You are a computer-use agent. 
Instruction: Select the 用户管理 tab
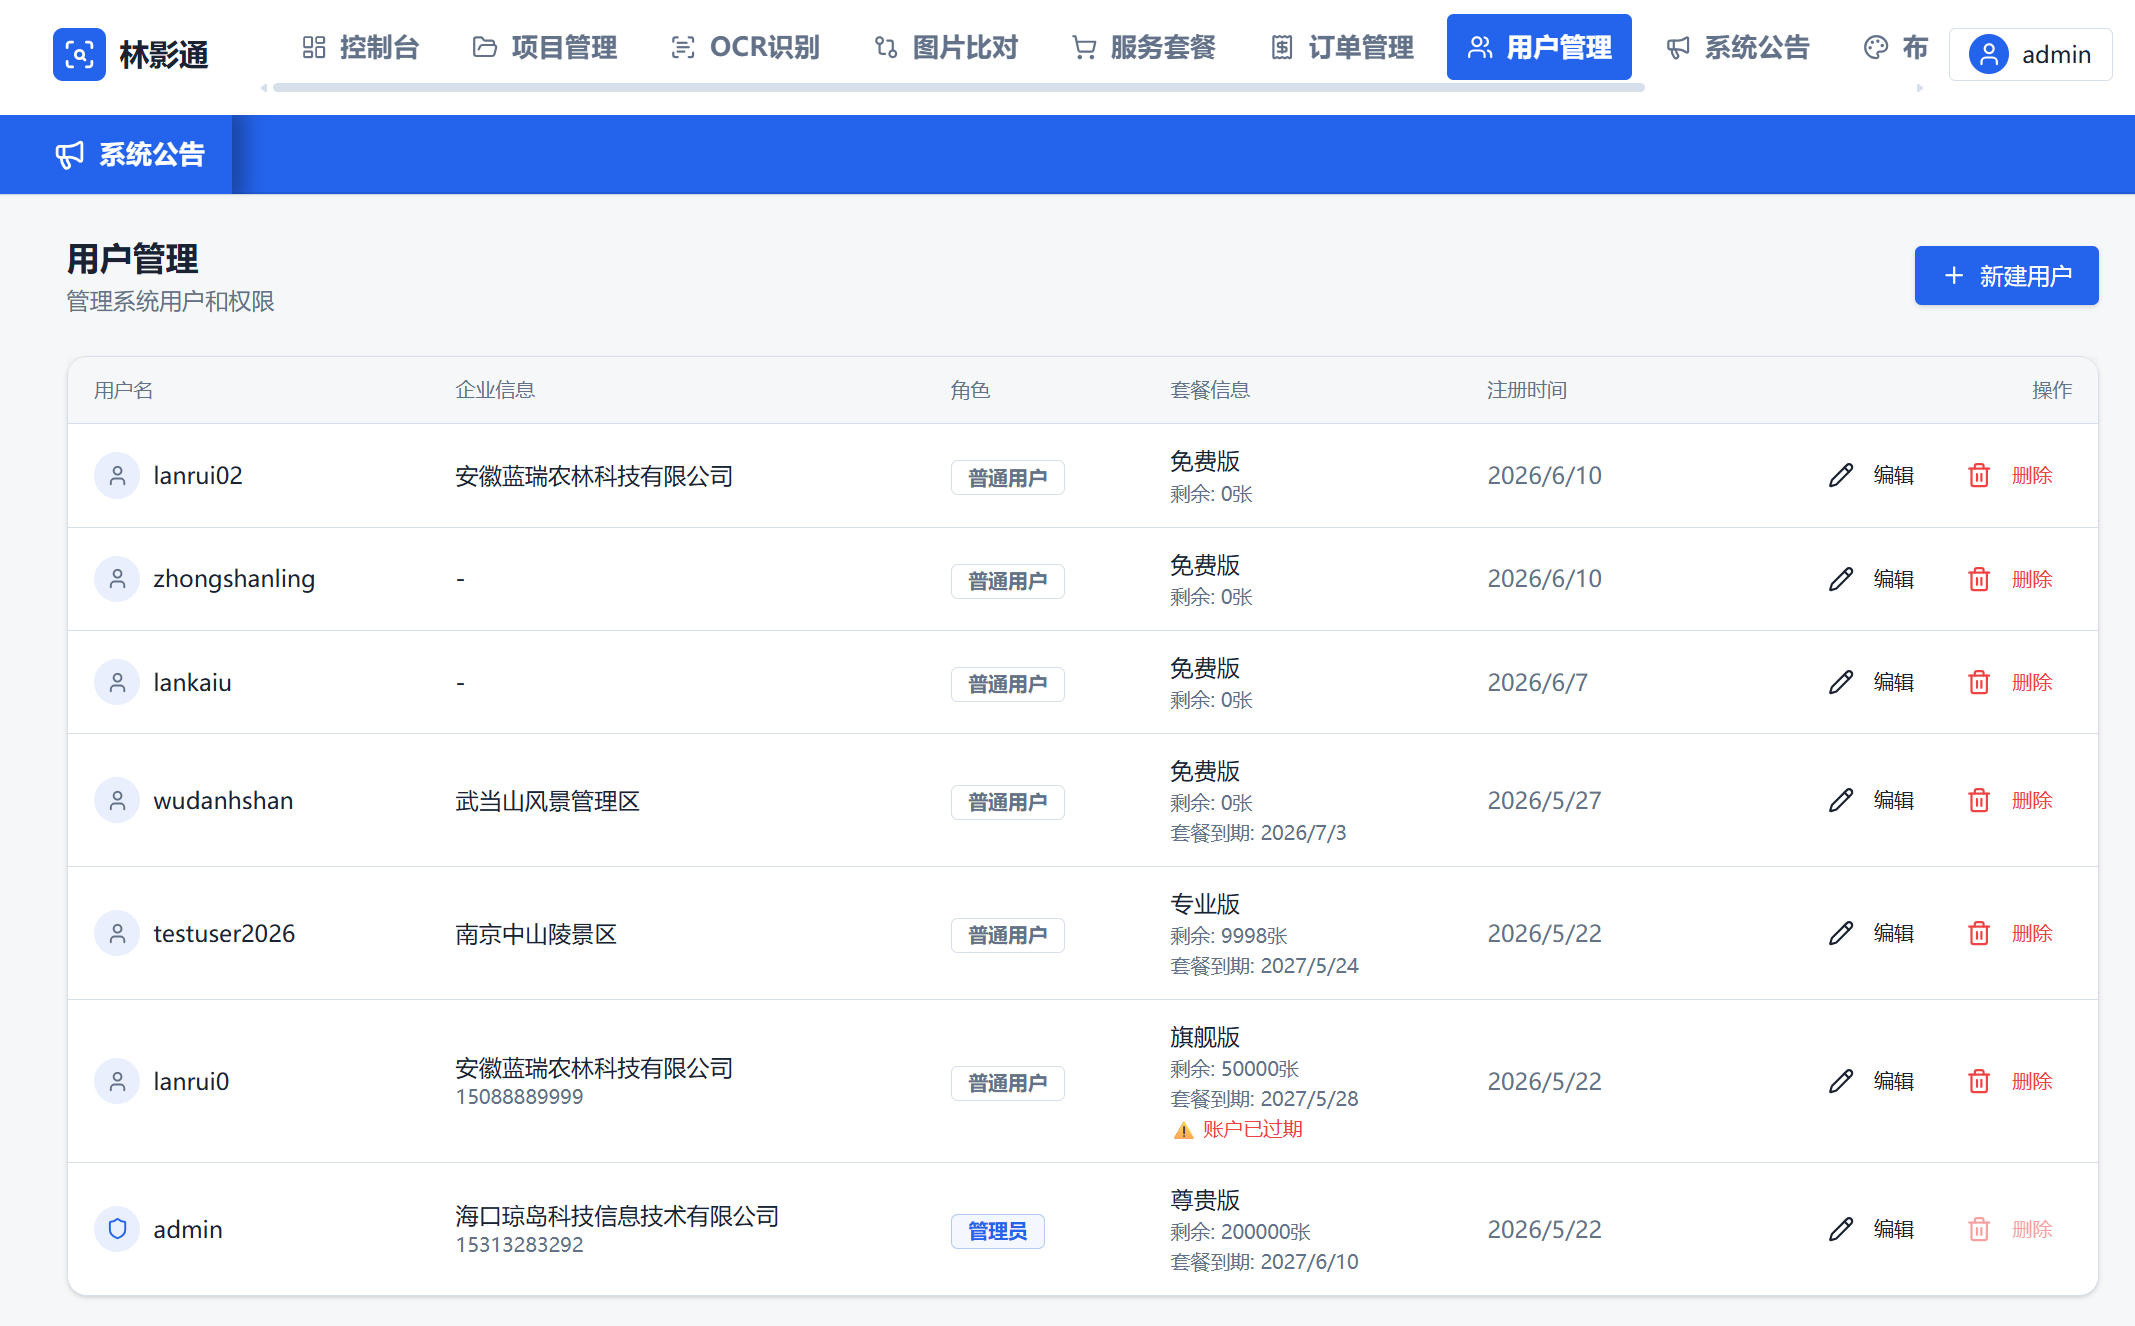click(1539, 47)
